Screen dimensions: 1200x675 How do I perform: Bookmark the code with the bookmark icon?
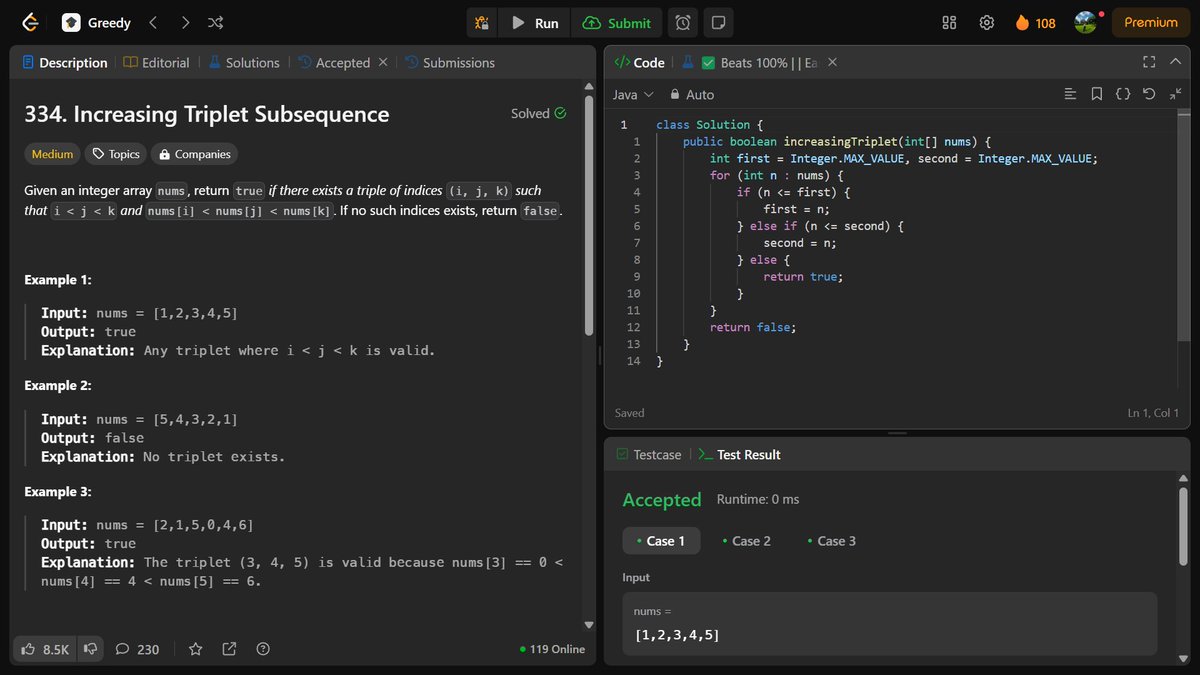[x=1096, y=93]
